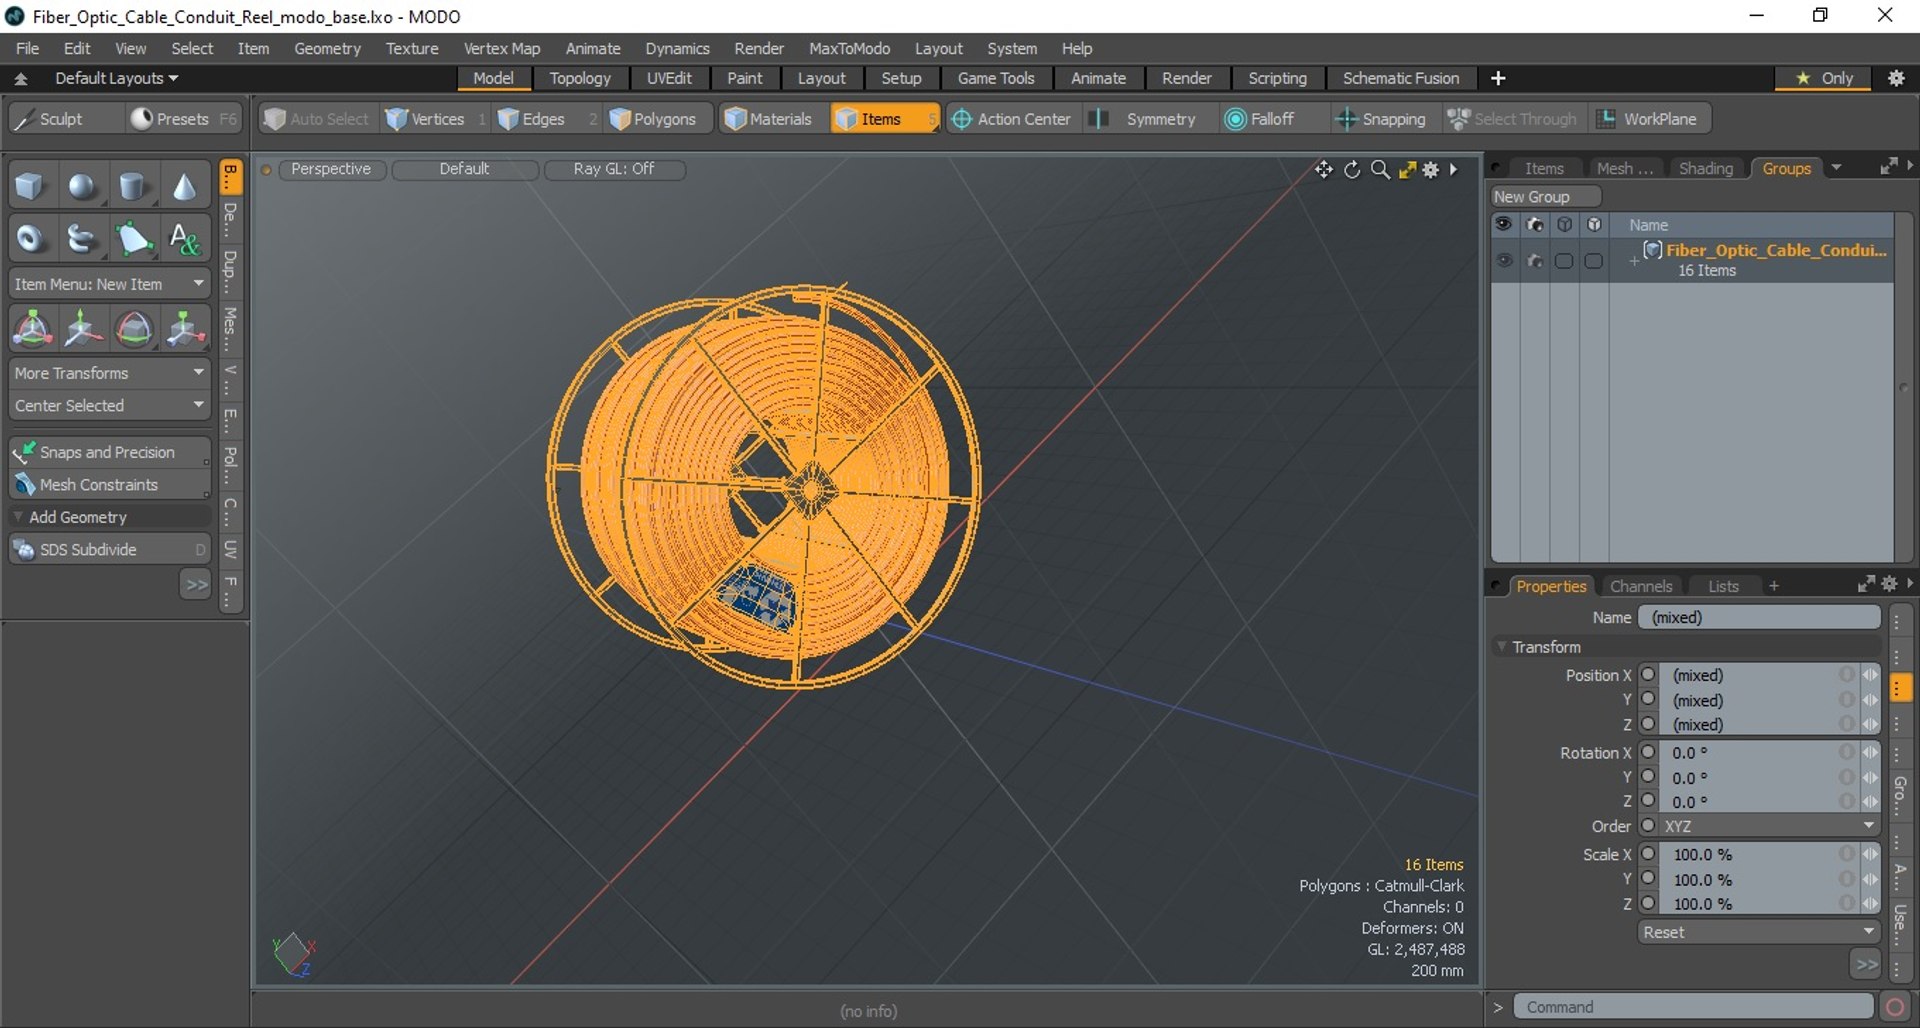
Task: Switch to the Shading tab
Action: 1705,168
